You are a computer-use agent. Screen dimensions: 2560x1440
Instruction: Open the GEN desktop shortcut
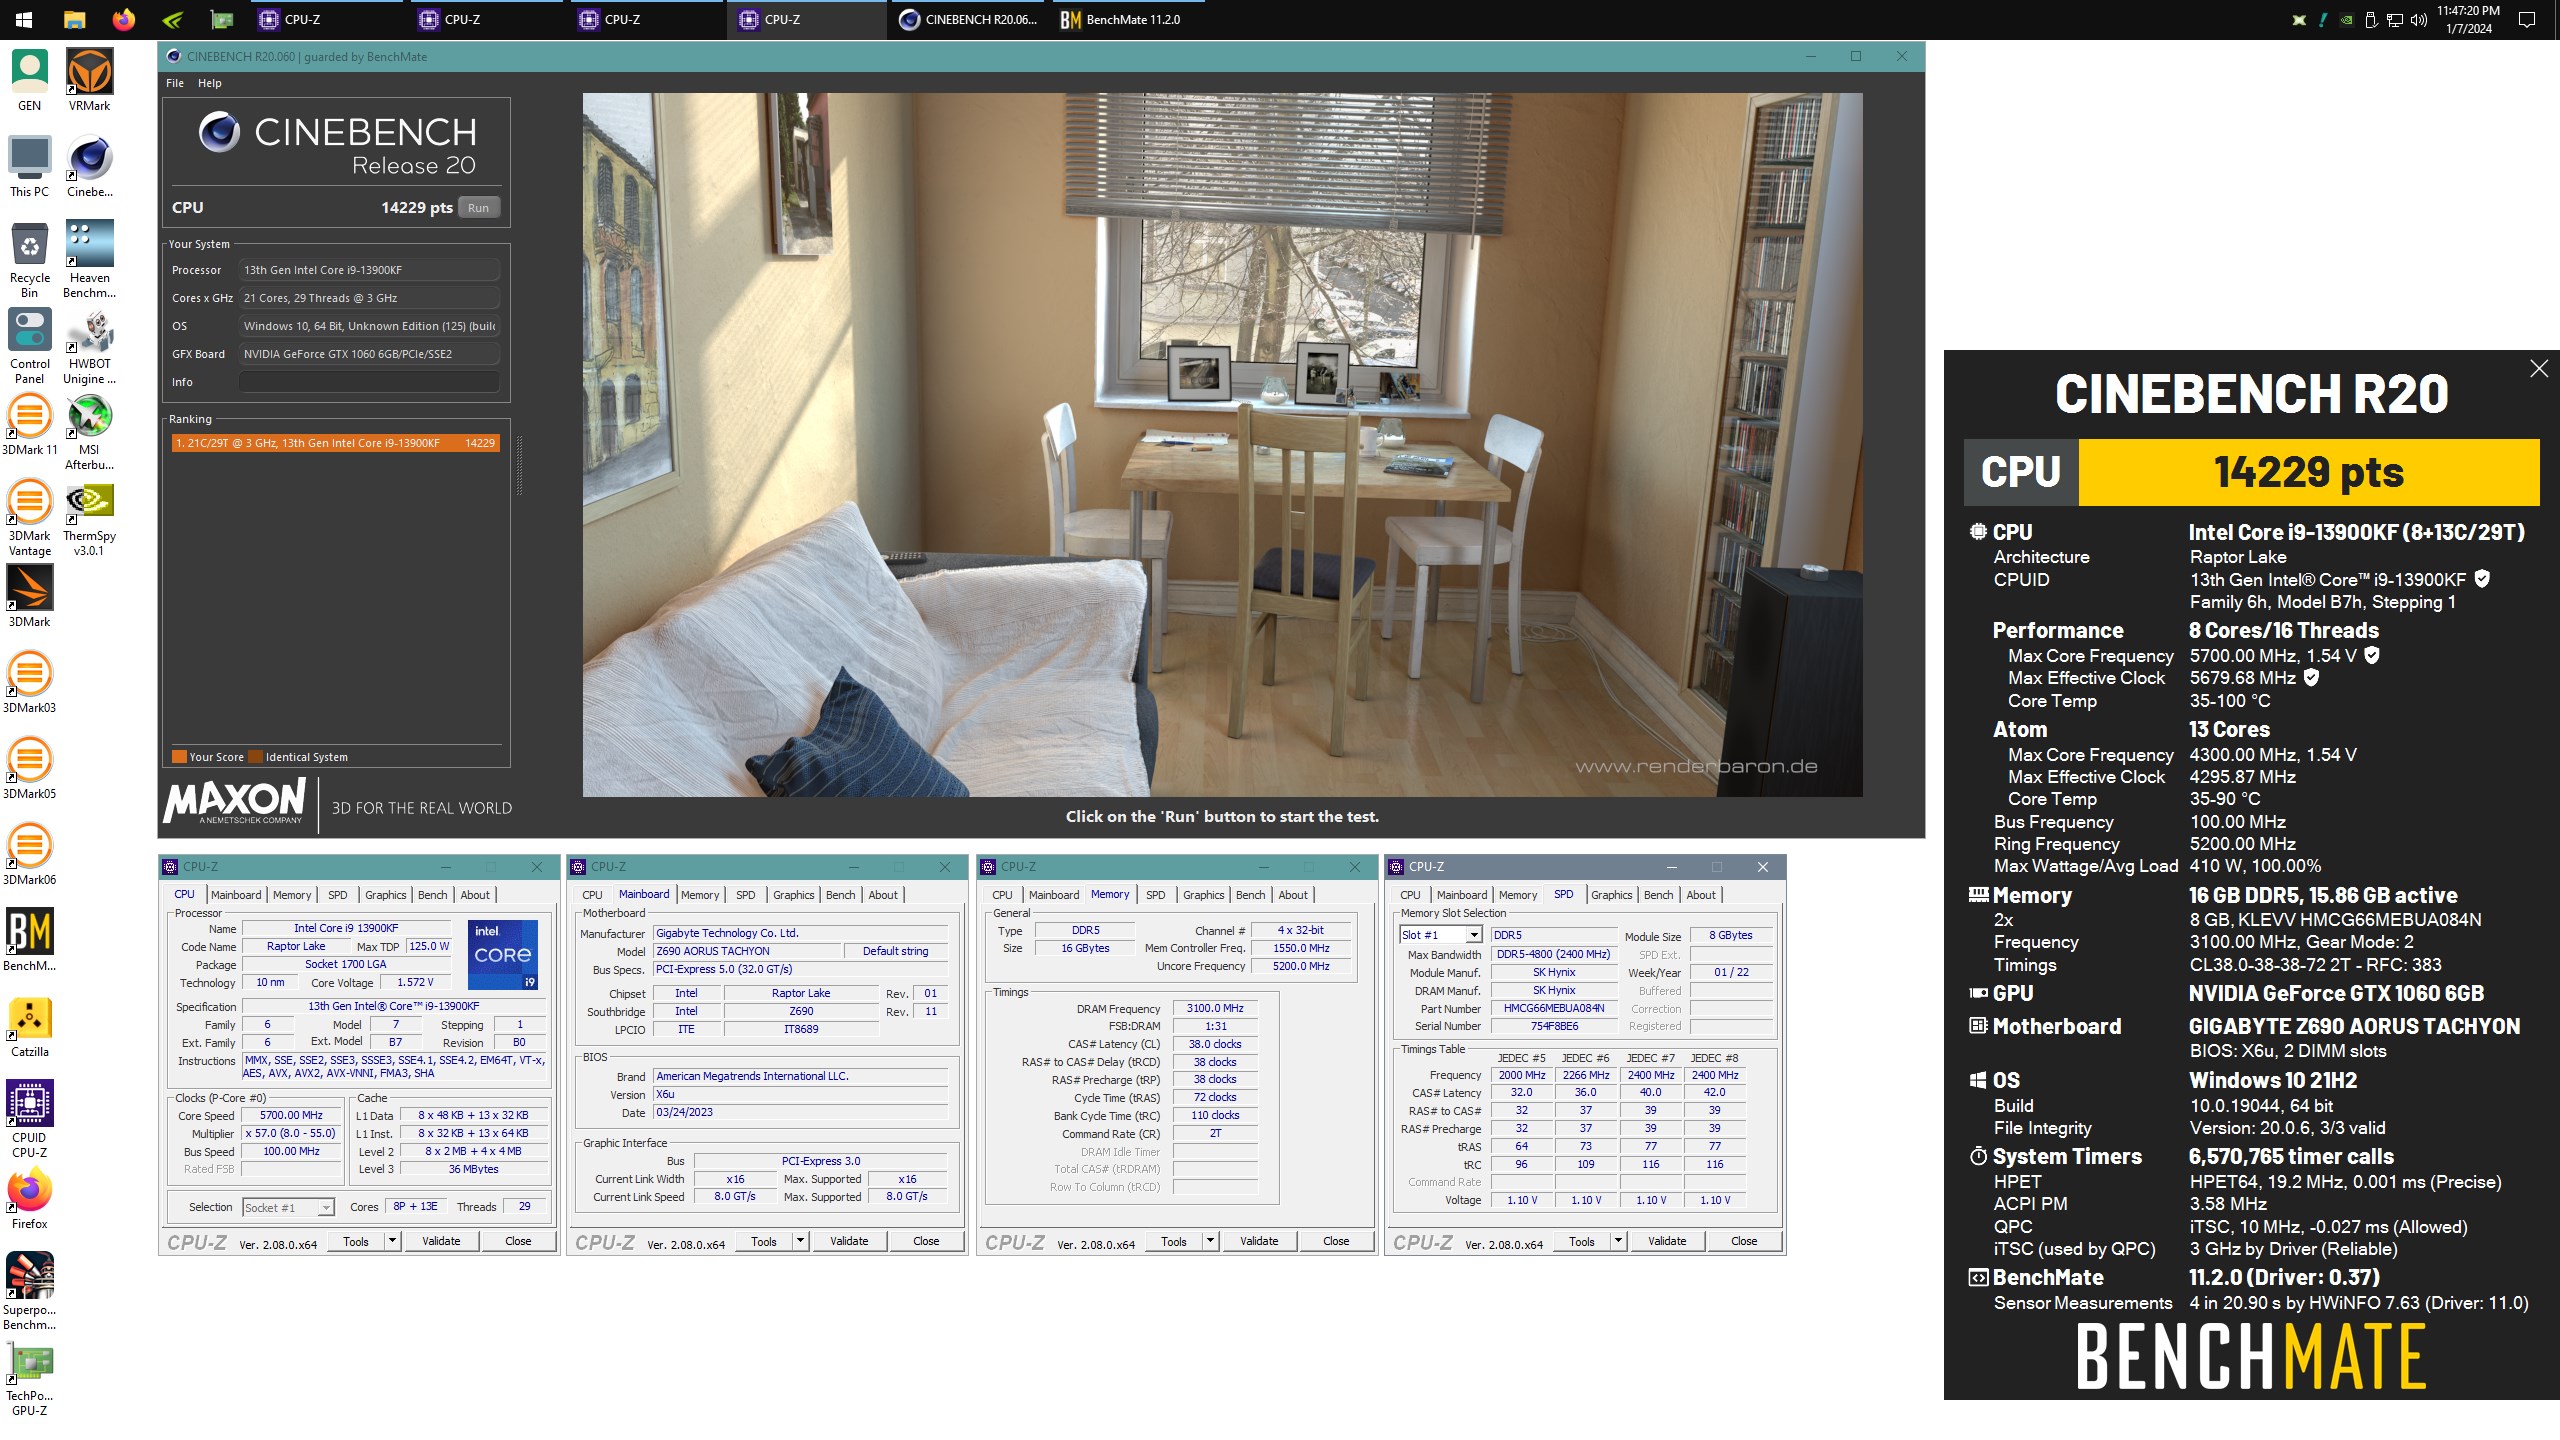29,80
